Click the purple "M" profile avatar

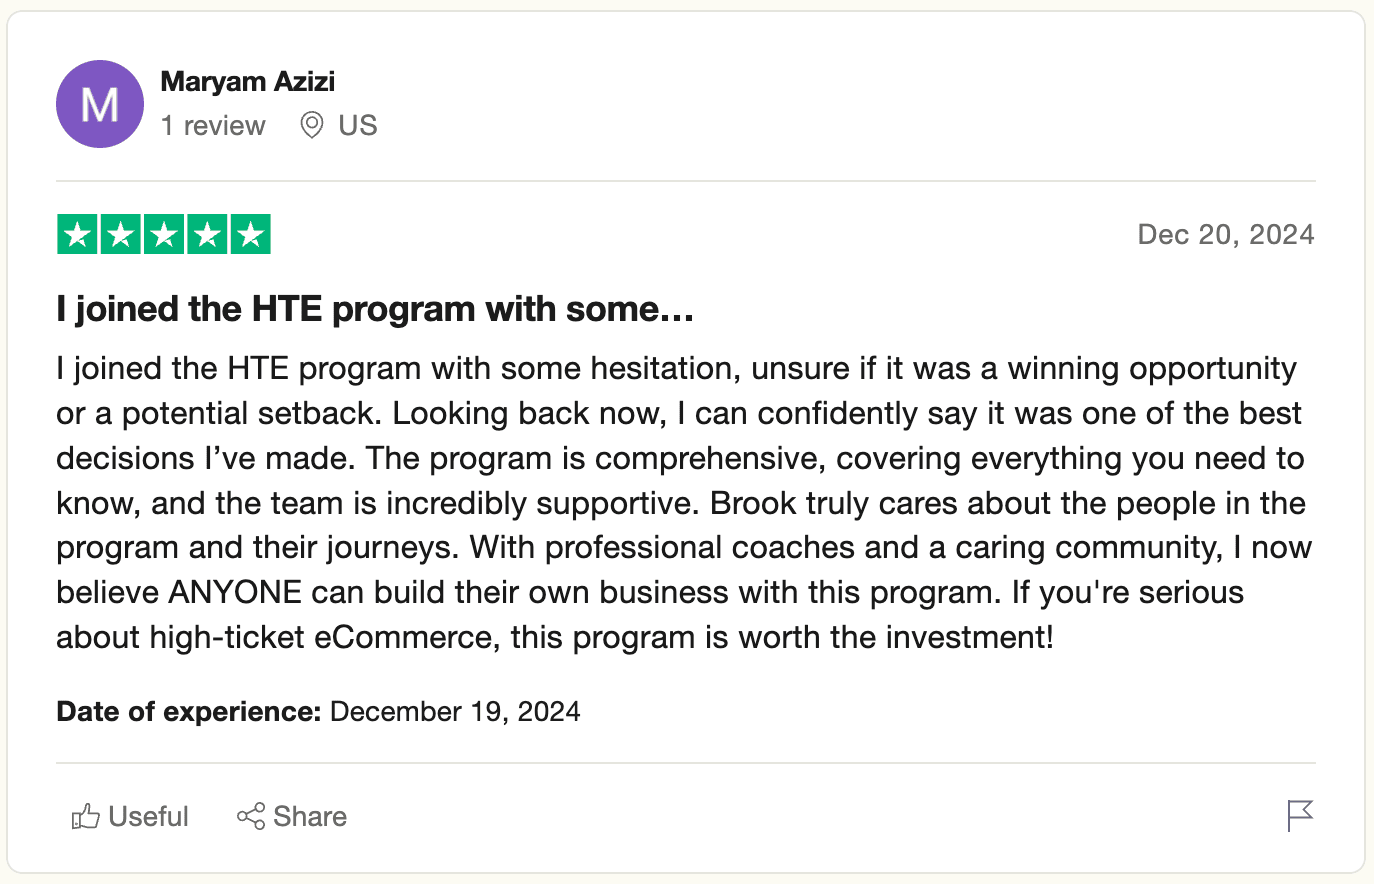point(100,104)
